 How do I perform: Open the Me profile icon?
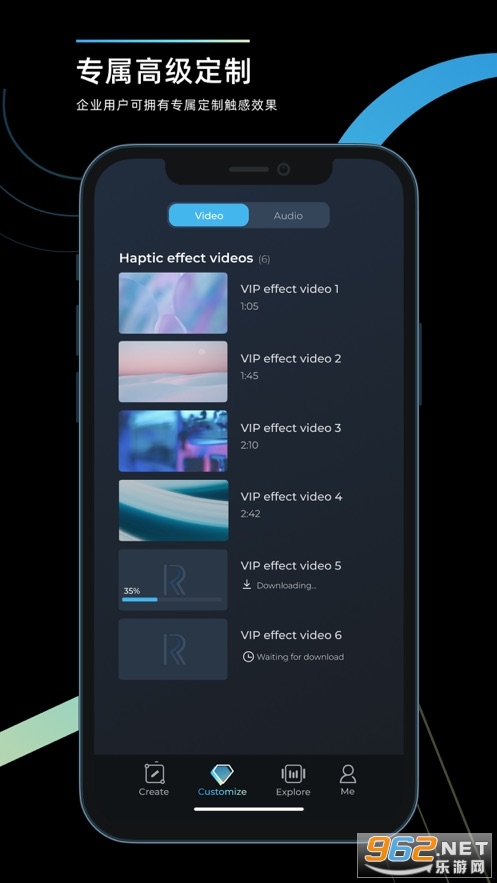(x=348, y=773)
